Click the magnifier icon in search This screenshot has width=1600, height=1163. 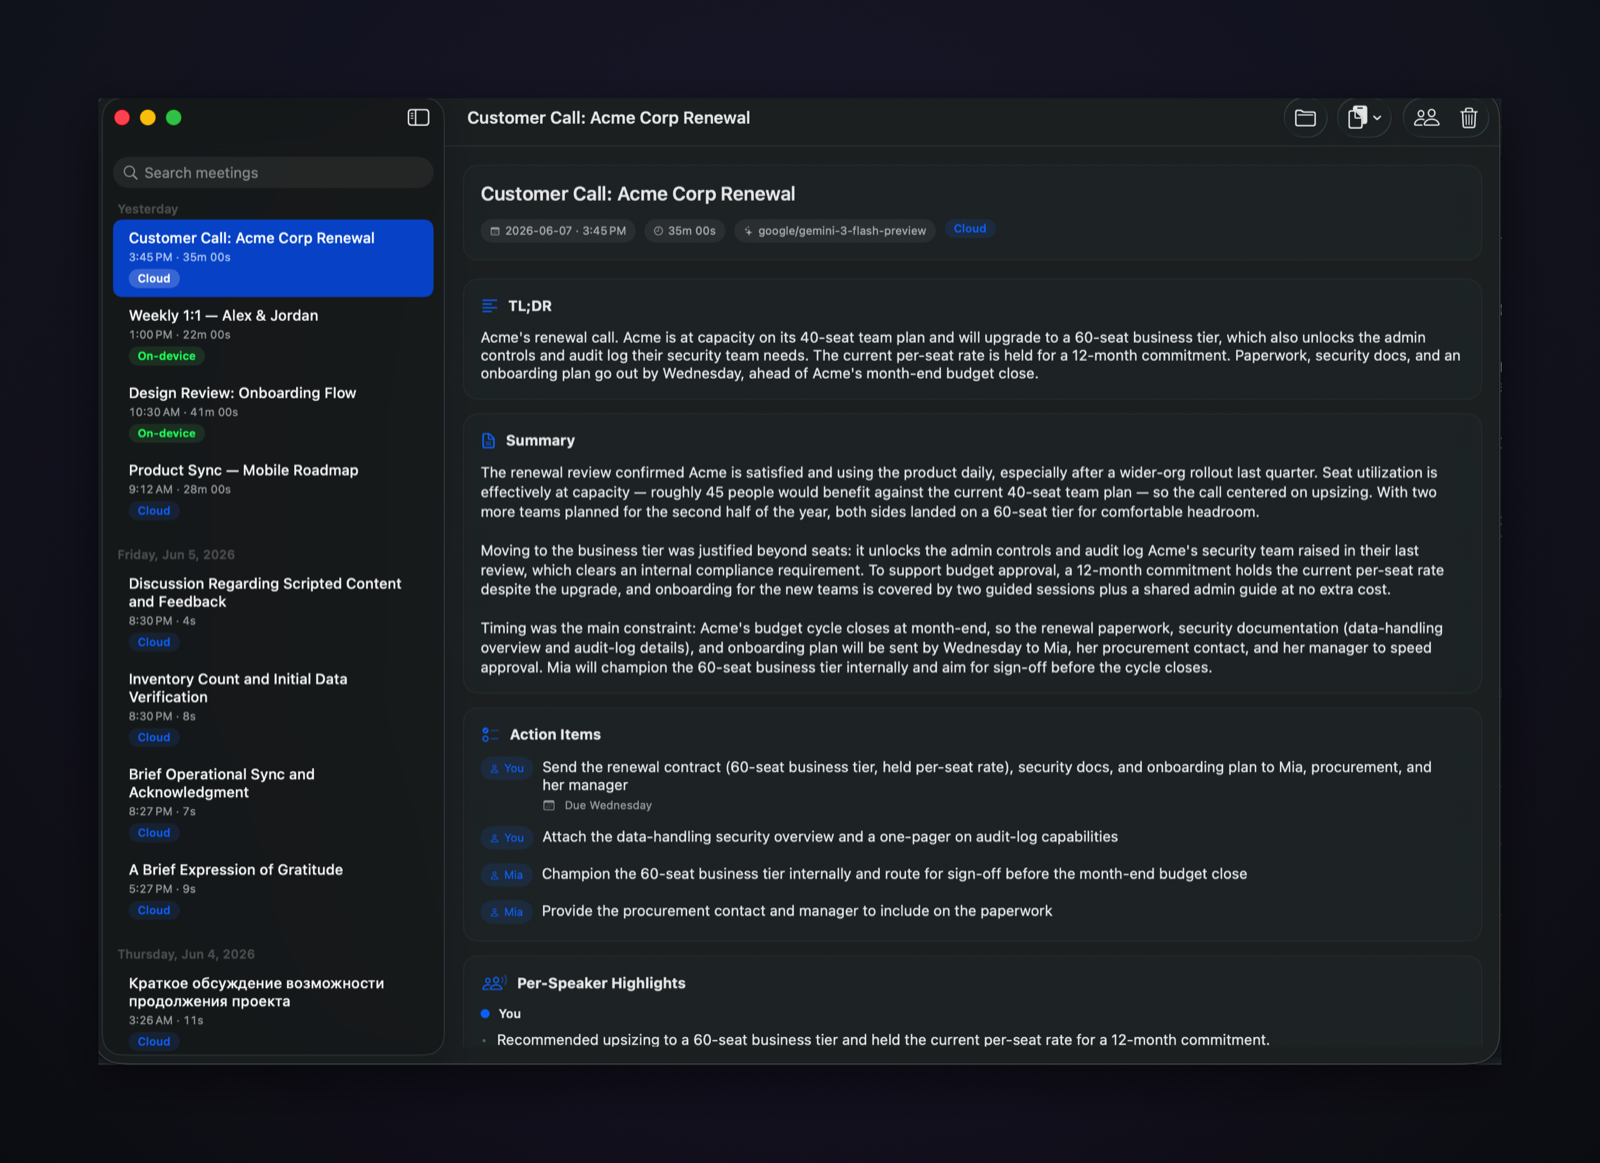[x=130, y=173]
